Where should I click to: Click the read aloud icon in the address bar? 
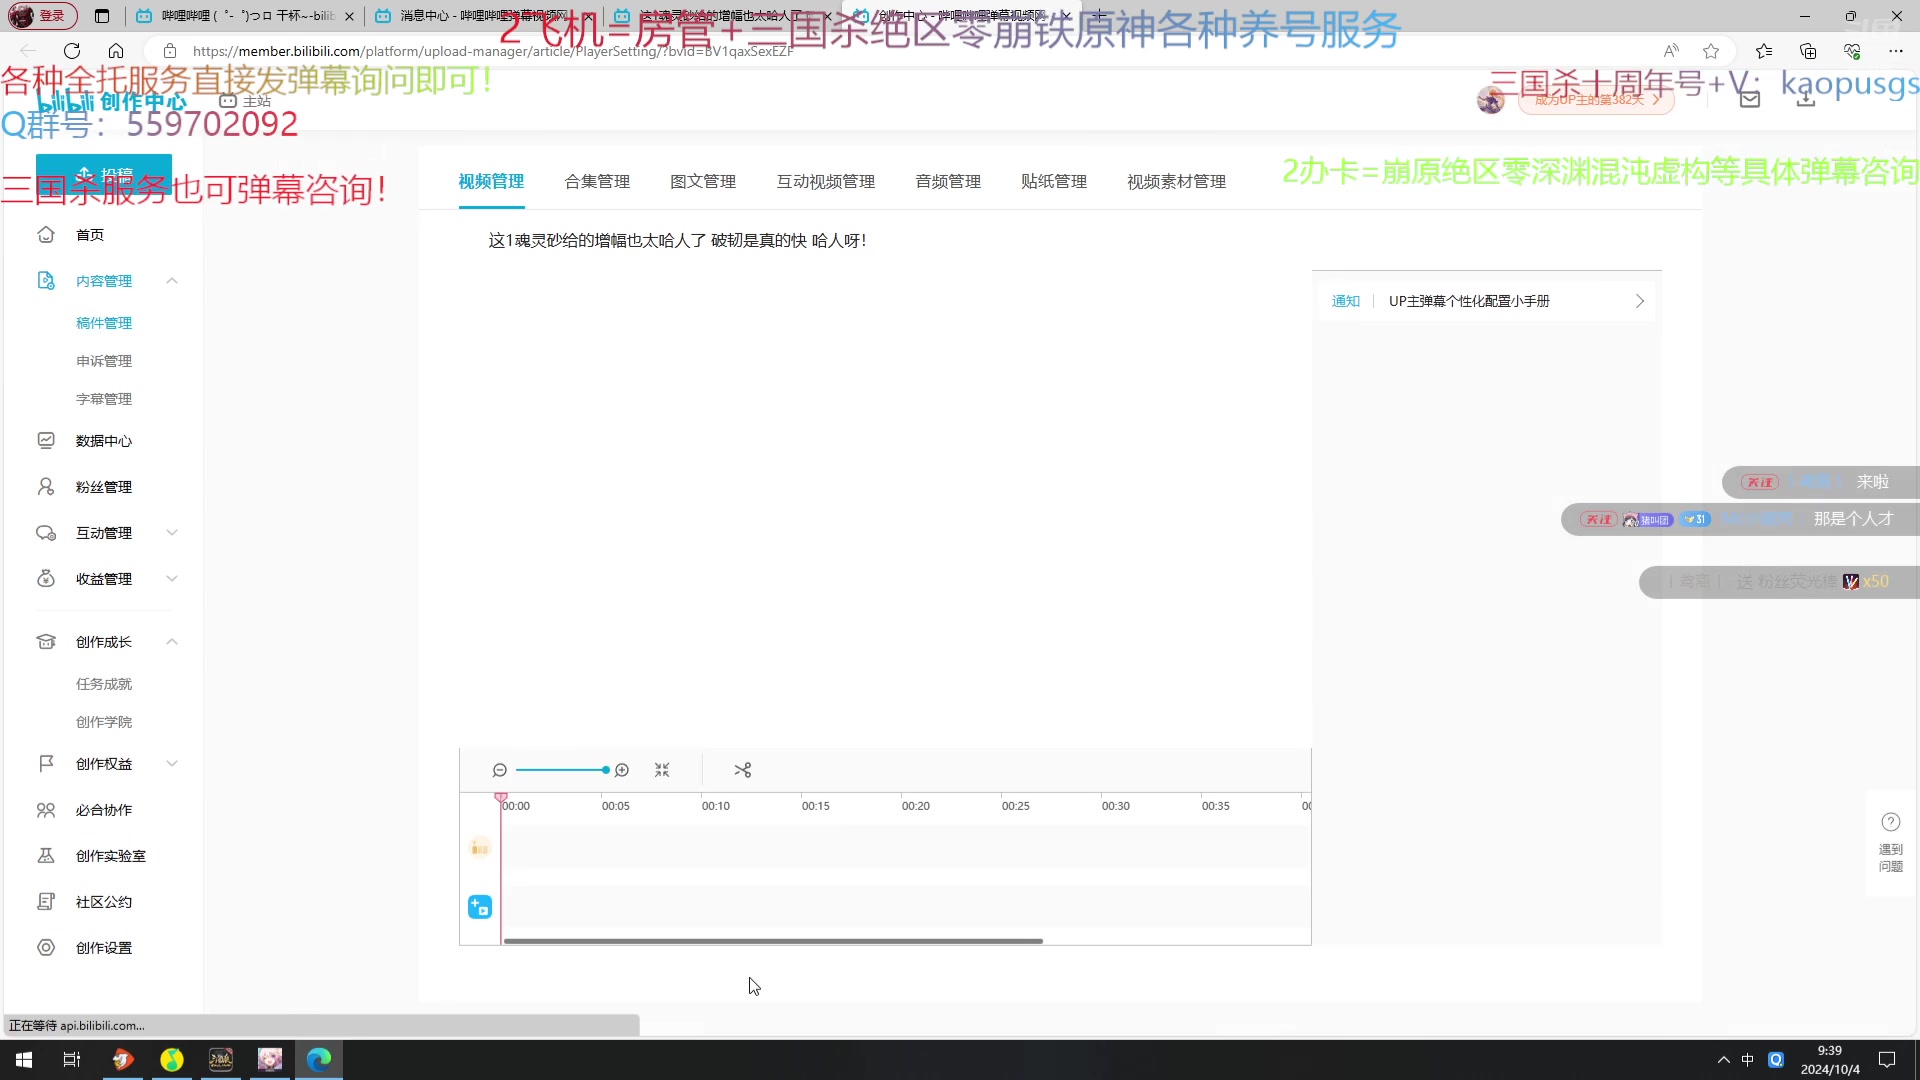pos(1671,51)
